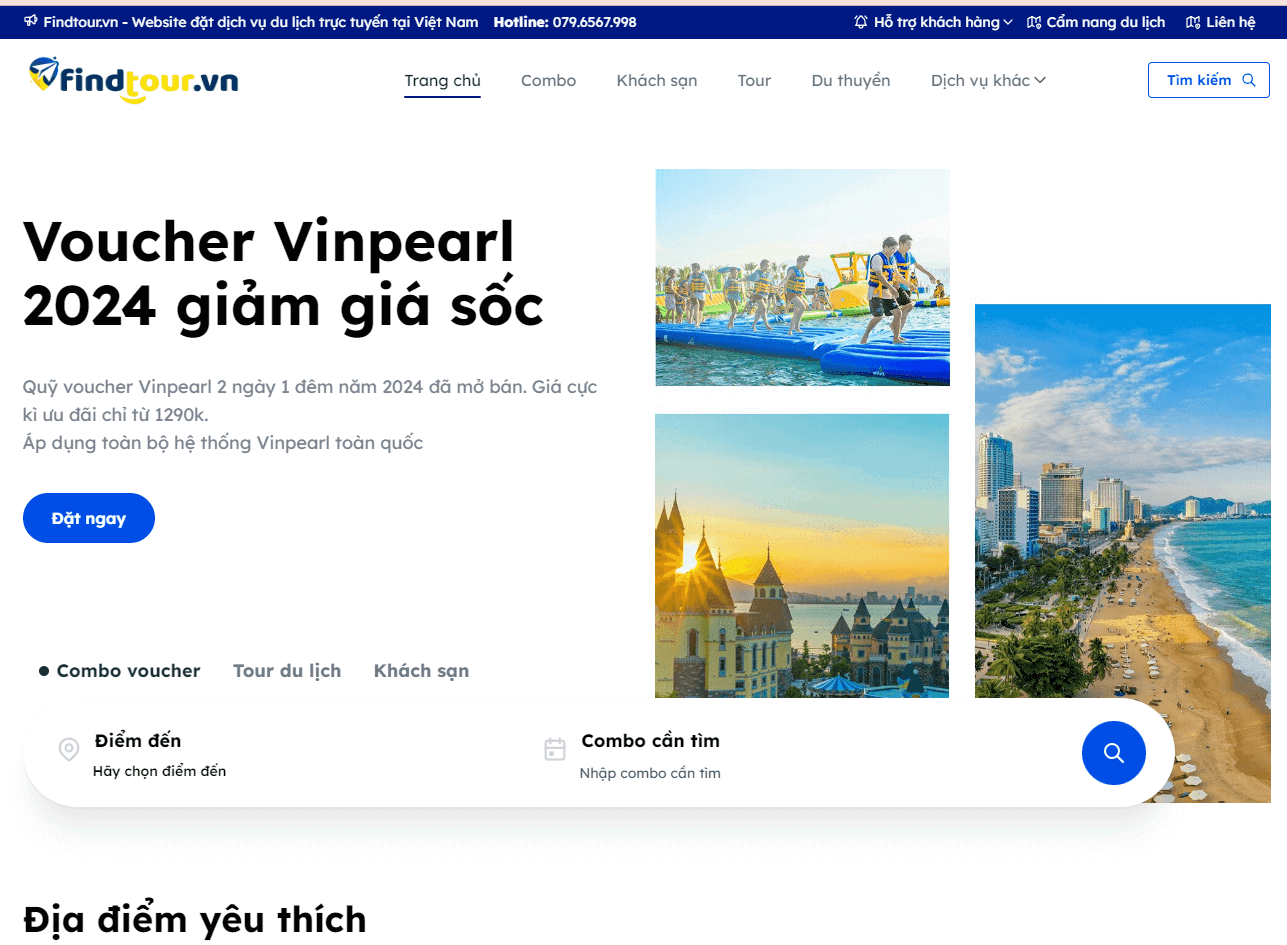Switch to the Tour du lịch tab
This screenshot has height=945, width=1287.
pyautogui.click(x=287, y=671)
